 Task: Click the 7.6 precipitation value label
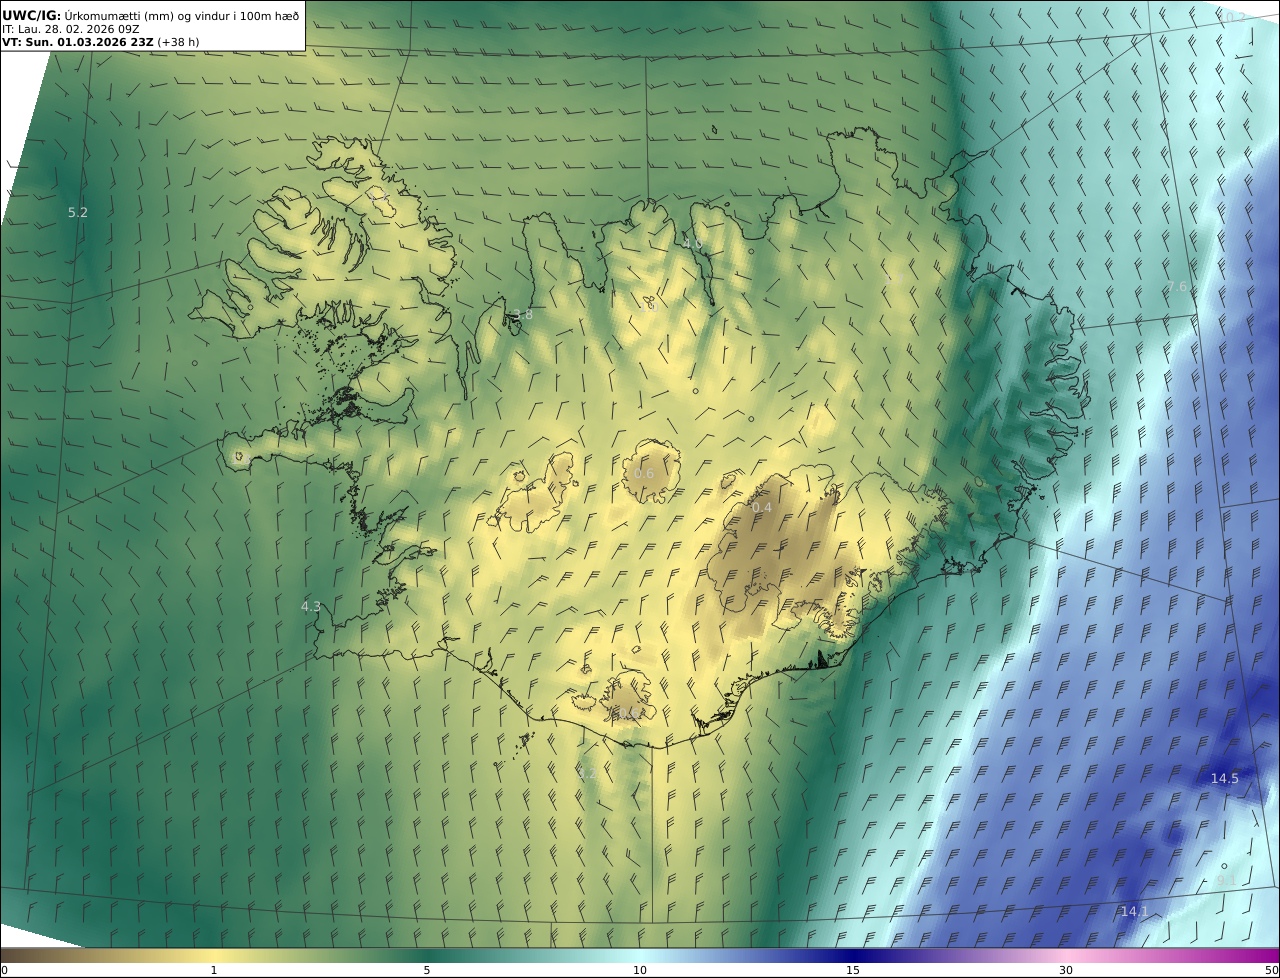pyautogui.click(x=1178, y=287)
